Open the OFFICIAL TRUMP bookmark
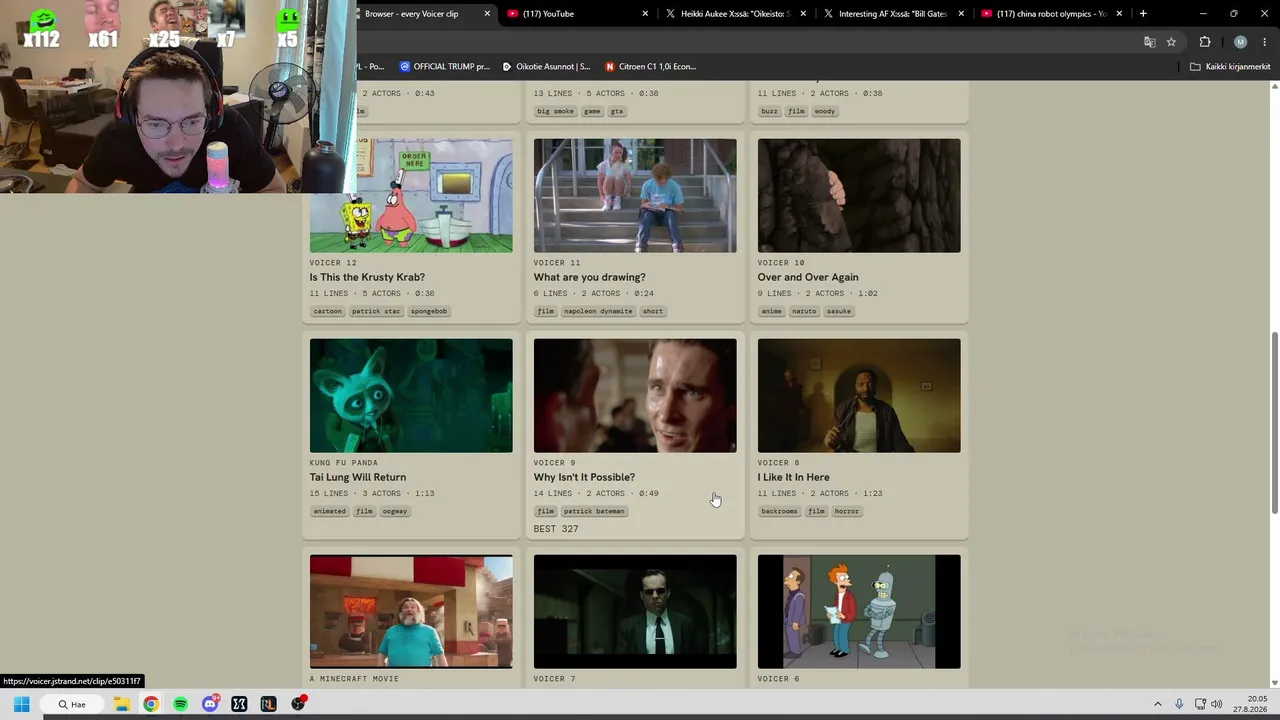 pyautogui.click(x=444, y=67)
